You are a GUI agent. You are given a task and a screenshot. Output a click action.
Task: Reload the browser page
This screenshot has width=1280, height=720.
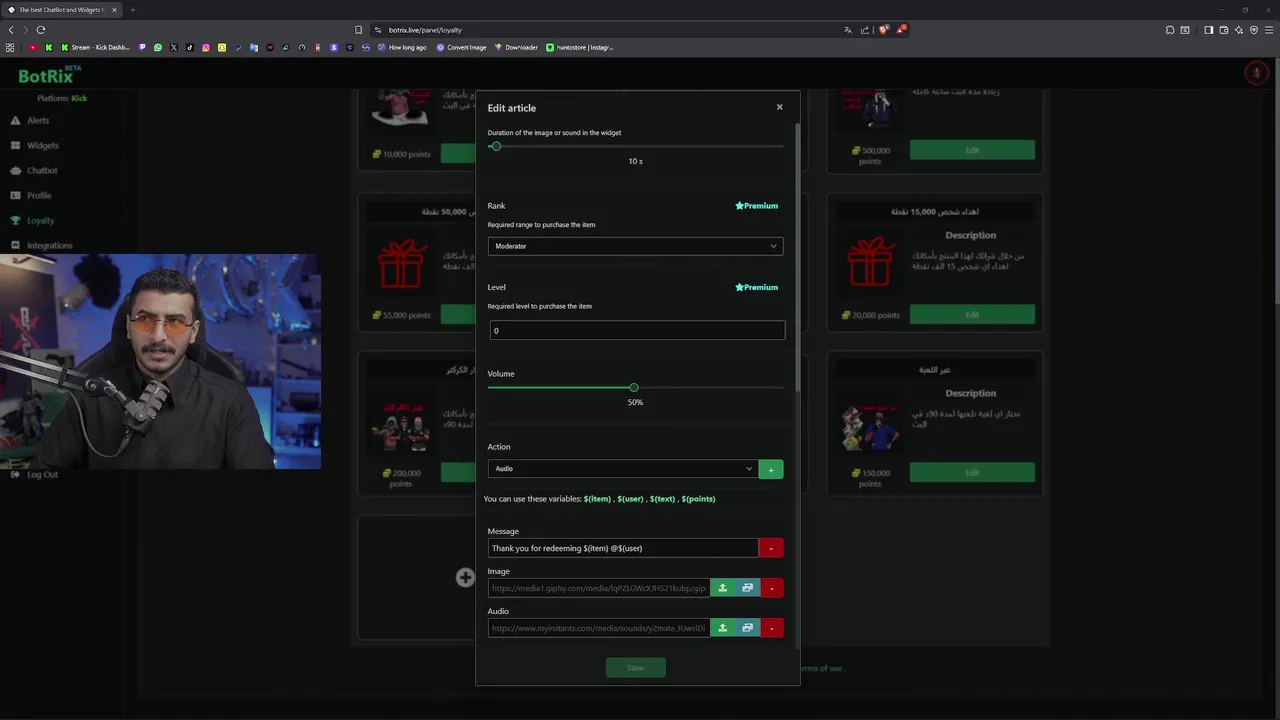coord(41,30)
